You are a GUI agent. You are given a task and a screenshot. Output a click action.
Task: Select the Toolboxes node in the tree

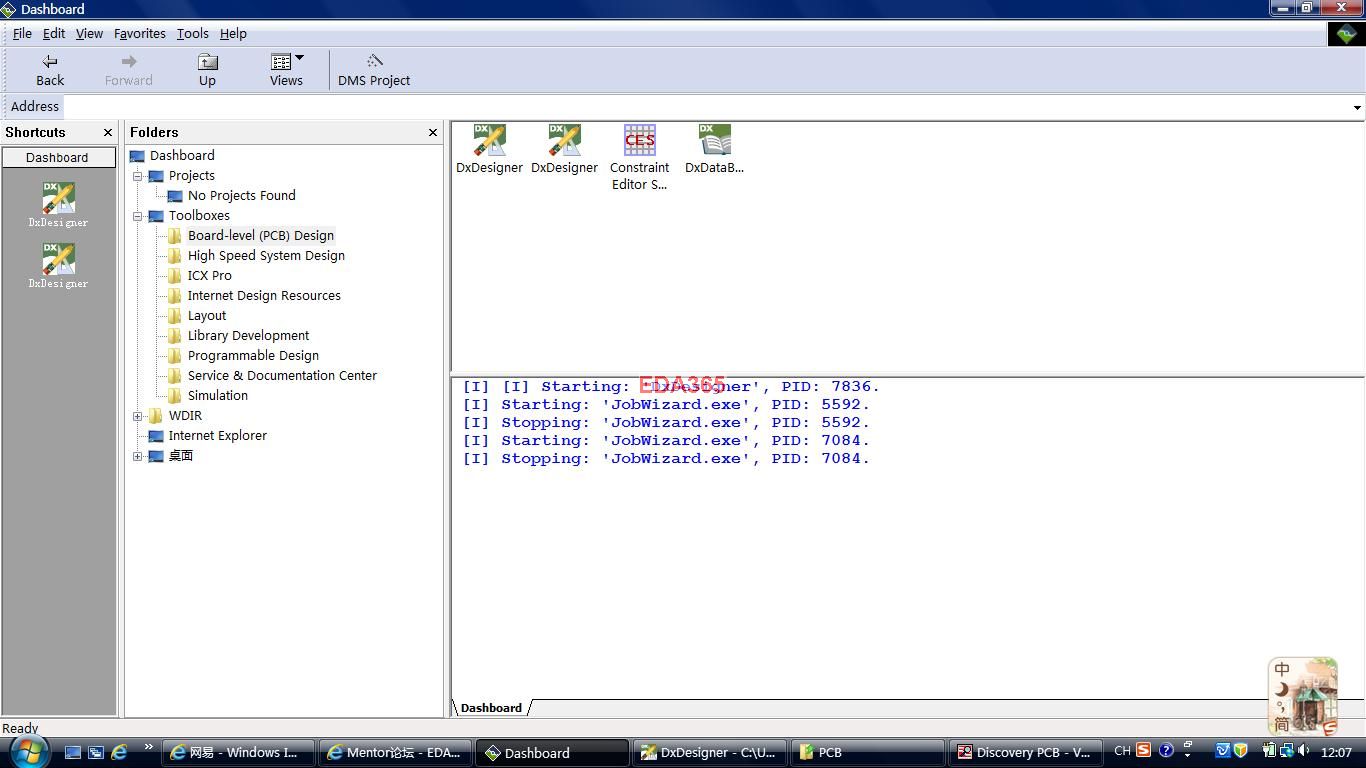(x=199, y=215)
